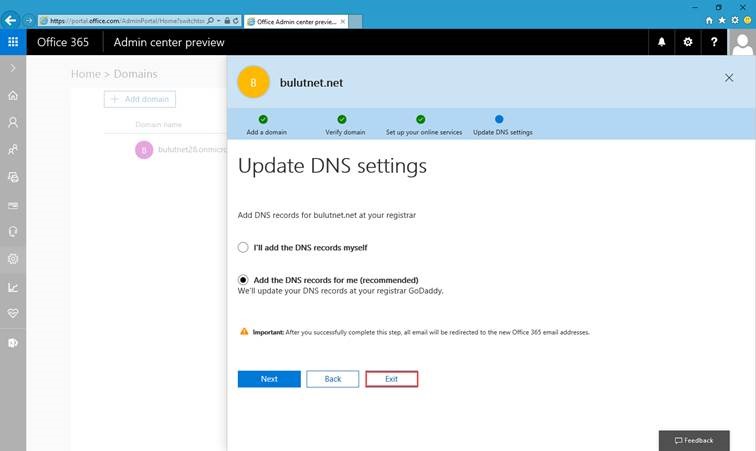The width and height of the screenshot is (756, 451).
Task: Open the Feedback button
Action: point(694,440)
